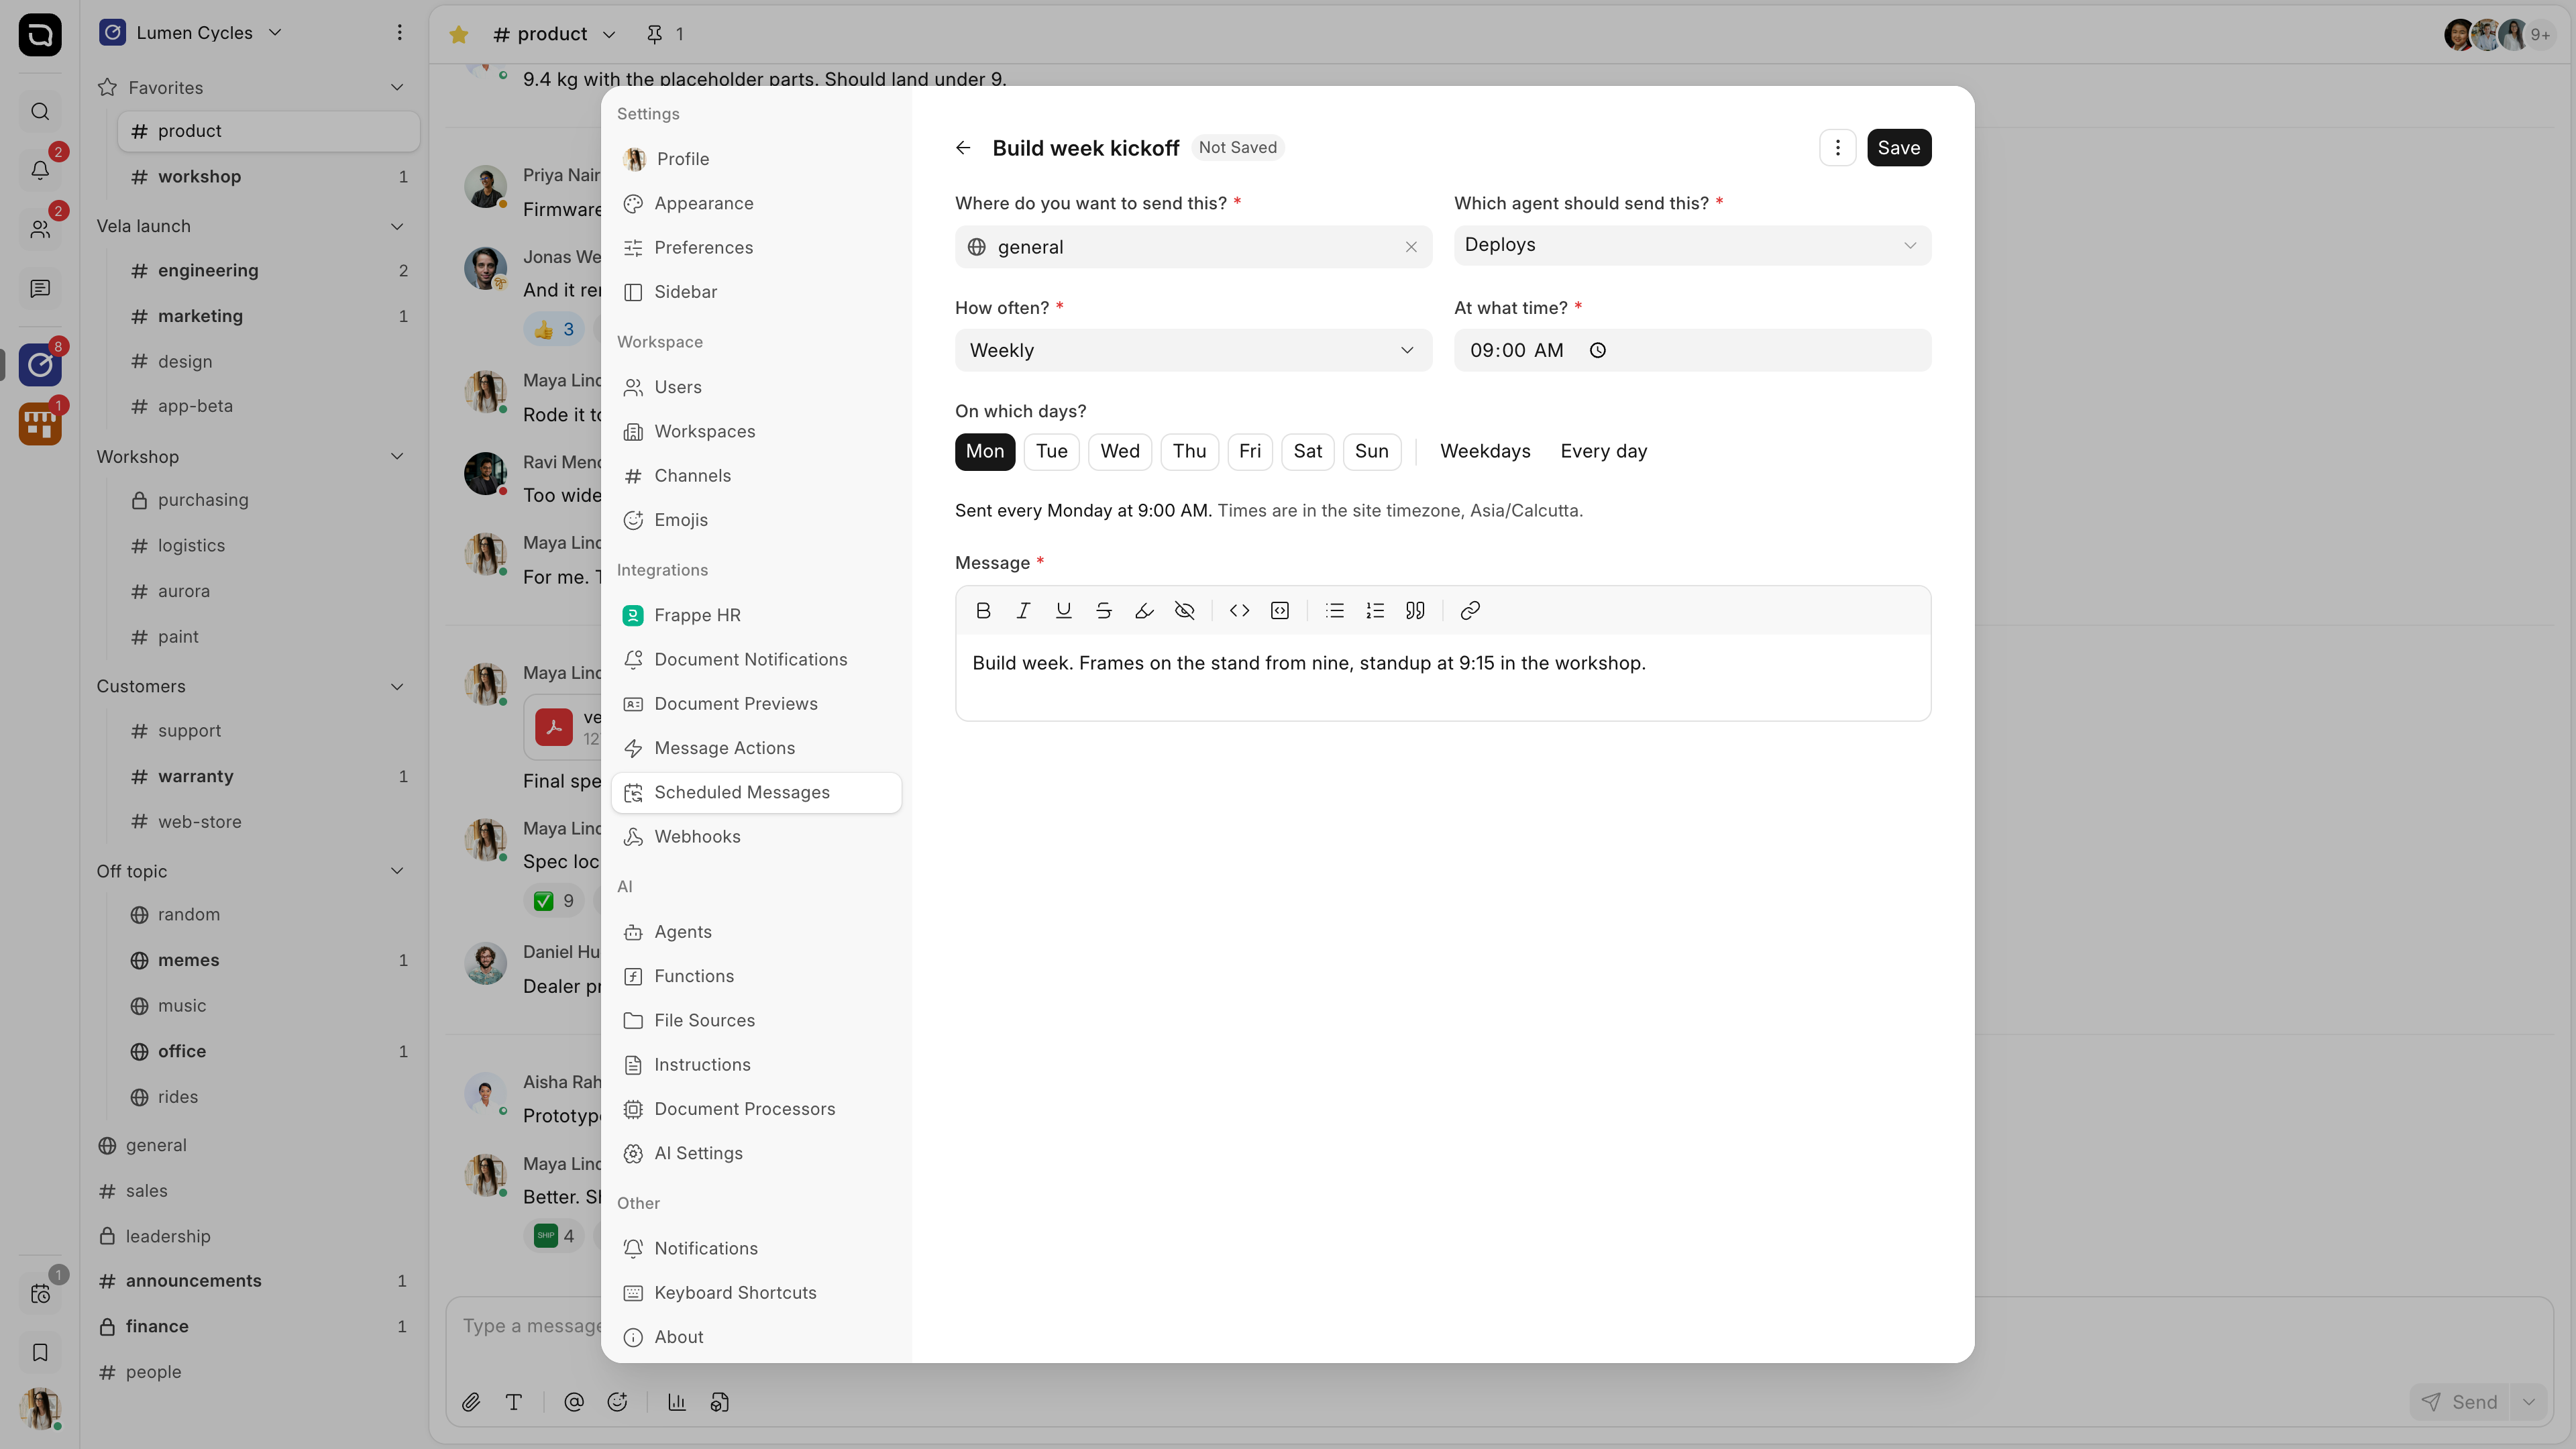Open the Deploys agent dropdown

(1692, 245)
